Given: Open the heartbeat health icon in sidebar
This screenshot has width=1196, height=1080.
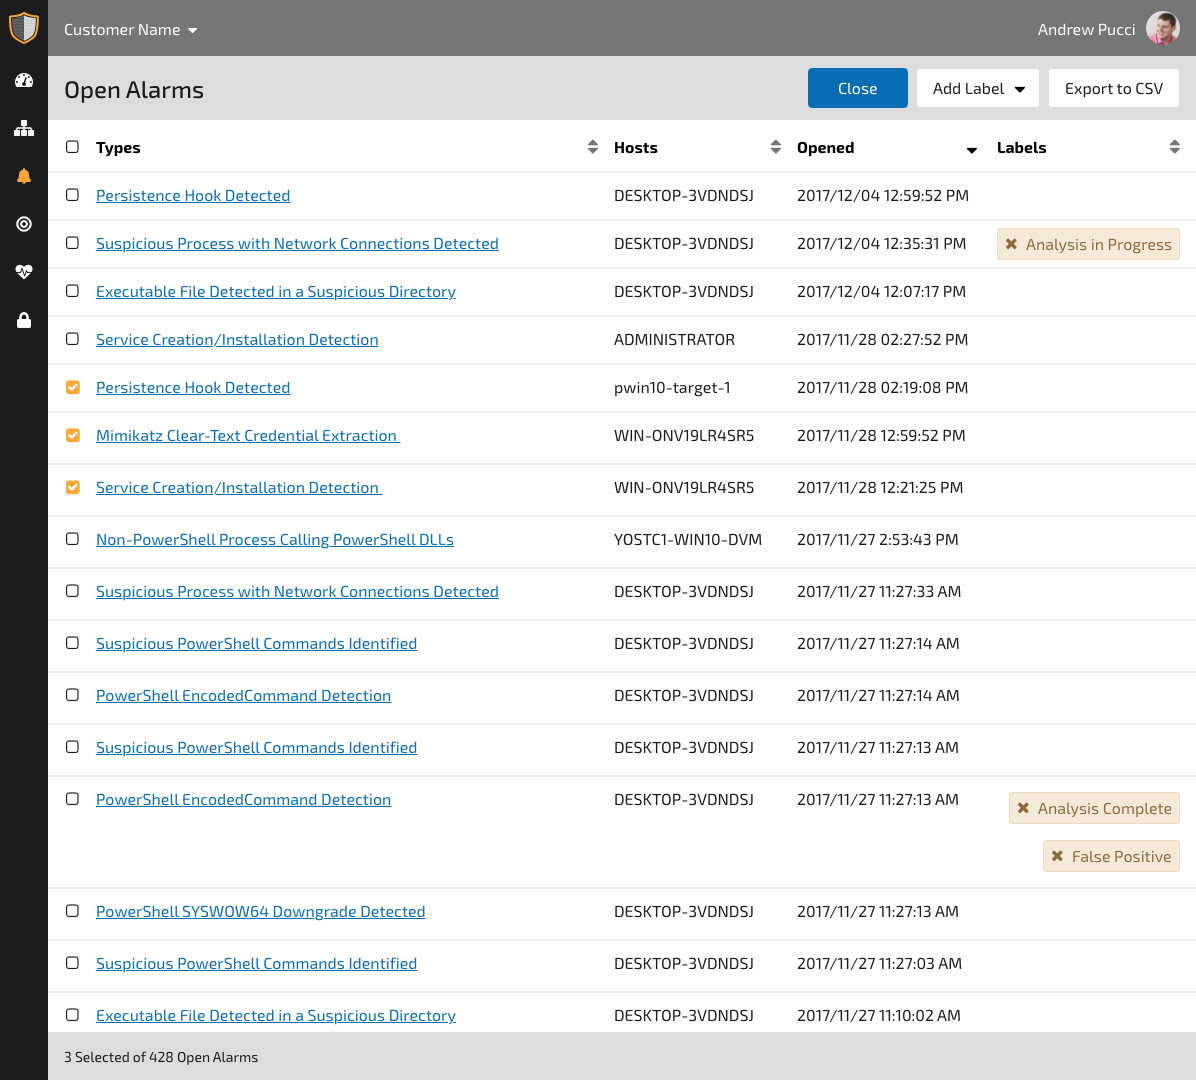Looking at the screenshot, I should [24, 272].
